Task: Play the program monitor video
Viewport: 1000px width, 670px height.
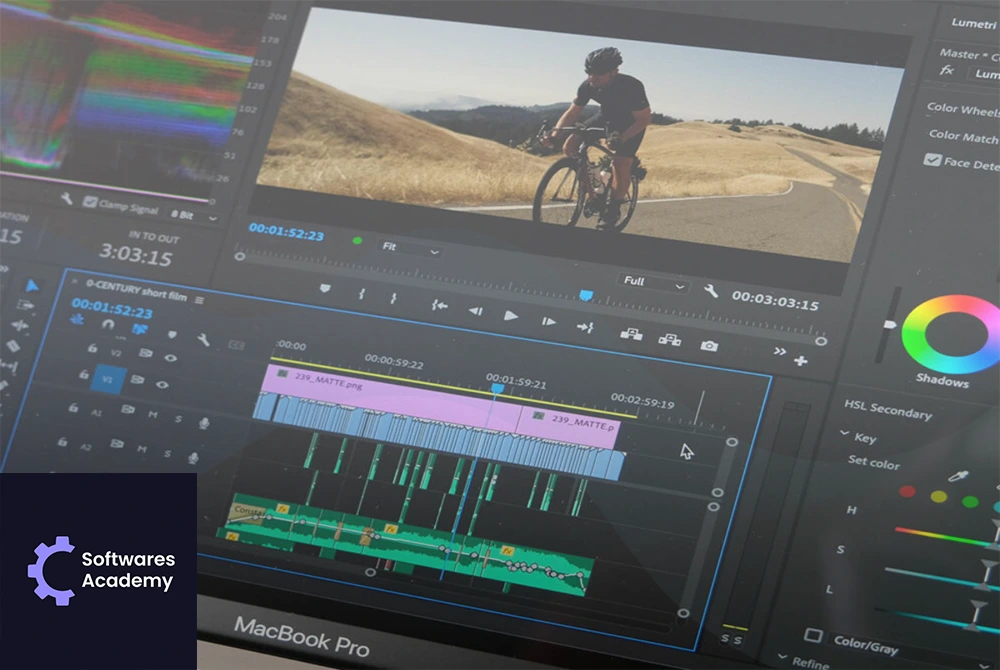Action: click(x=511, y=316)
